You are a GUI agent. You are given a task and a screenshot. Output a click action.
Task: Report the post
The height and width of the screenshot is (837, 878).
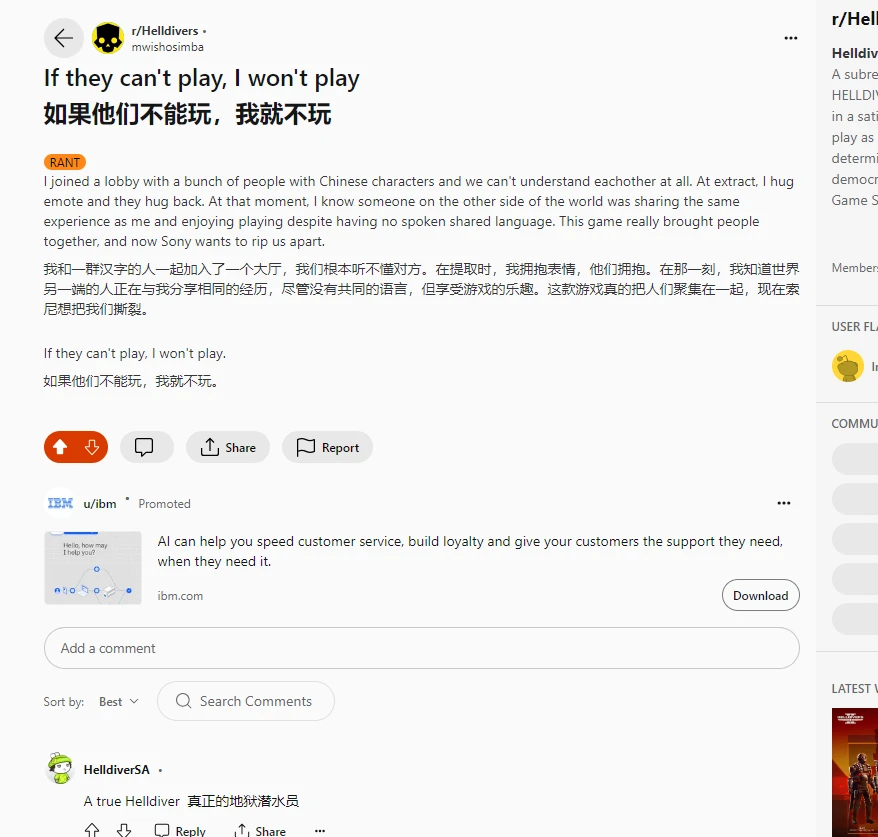click(327, 447)
